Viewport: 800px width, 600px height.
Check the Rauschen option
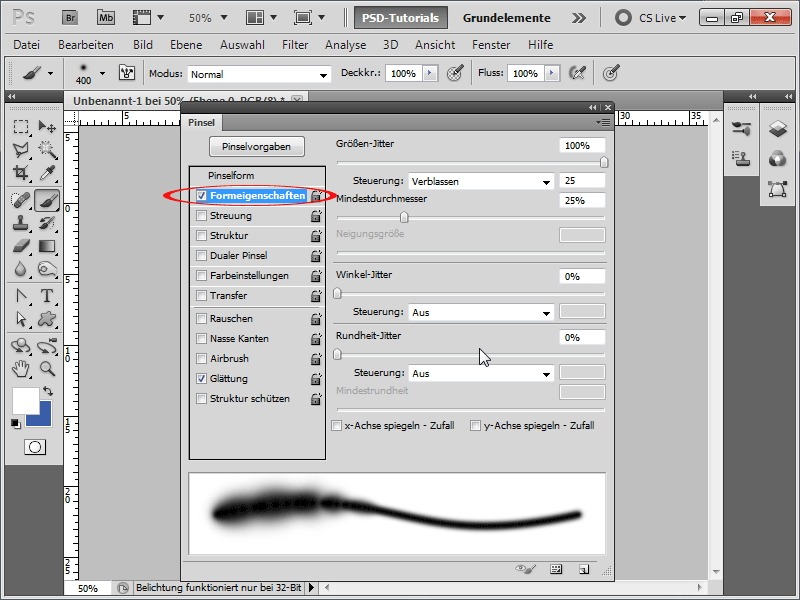(202, 318)
